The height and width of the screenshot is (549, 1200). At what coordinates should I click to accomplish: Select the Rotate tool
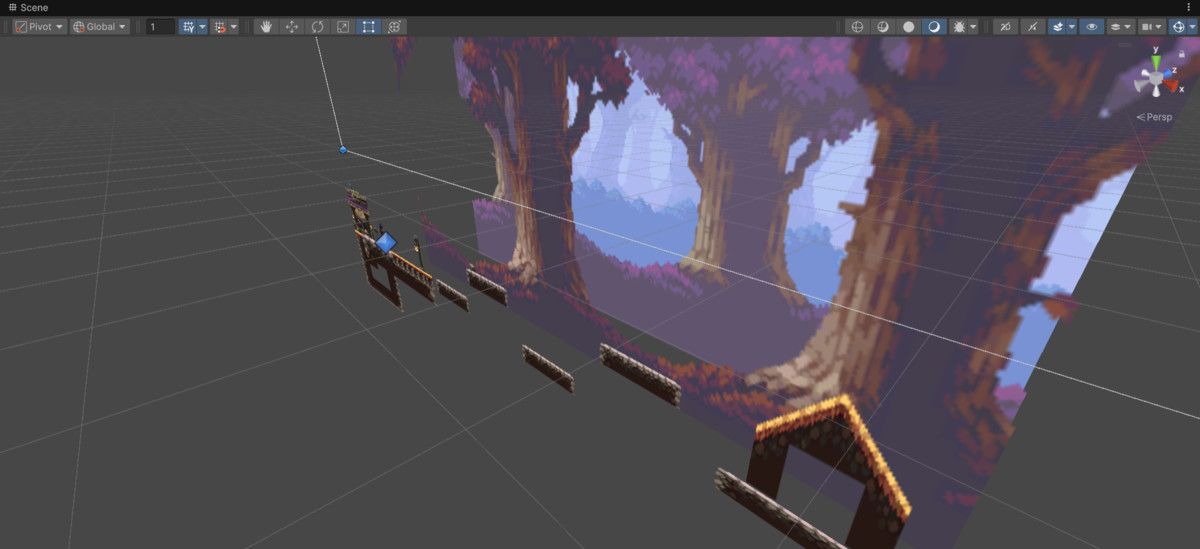pos(317,27)
